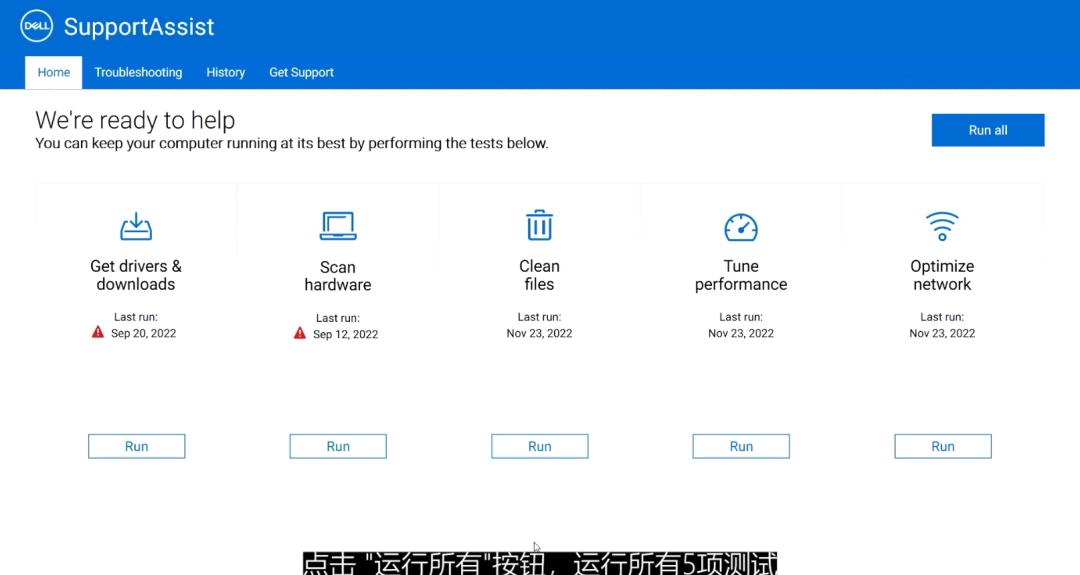This screenshot has width=1080, height=575.
Task: Click the 'Tune performance' label
Action: (741, 275)
